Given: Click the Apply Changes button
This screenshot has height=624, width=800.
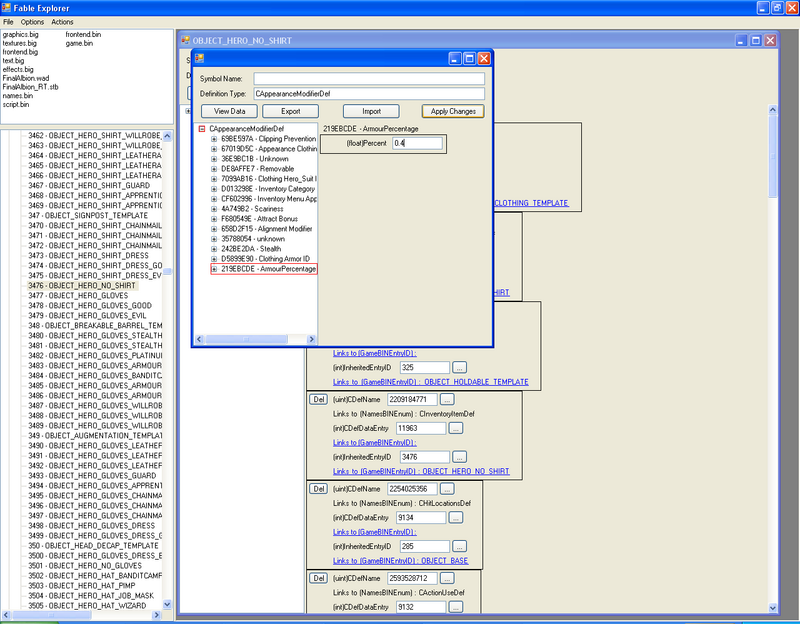Looking at the screenshot, I should point(453,111).
